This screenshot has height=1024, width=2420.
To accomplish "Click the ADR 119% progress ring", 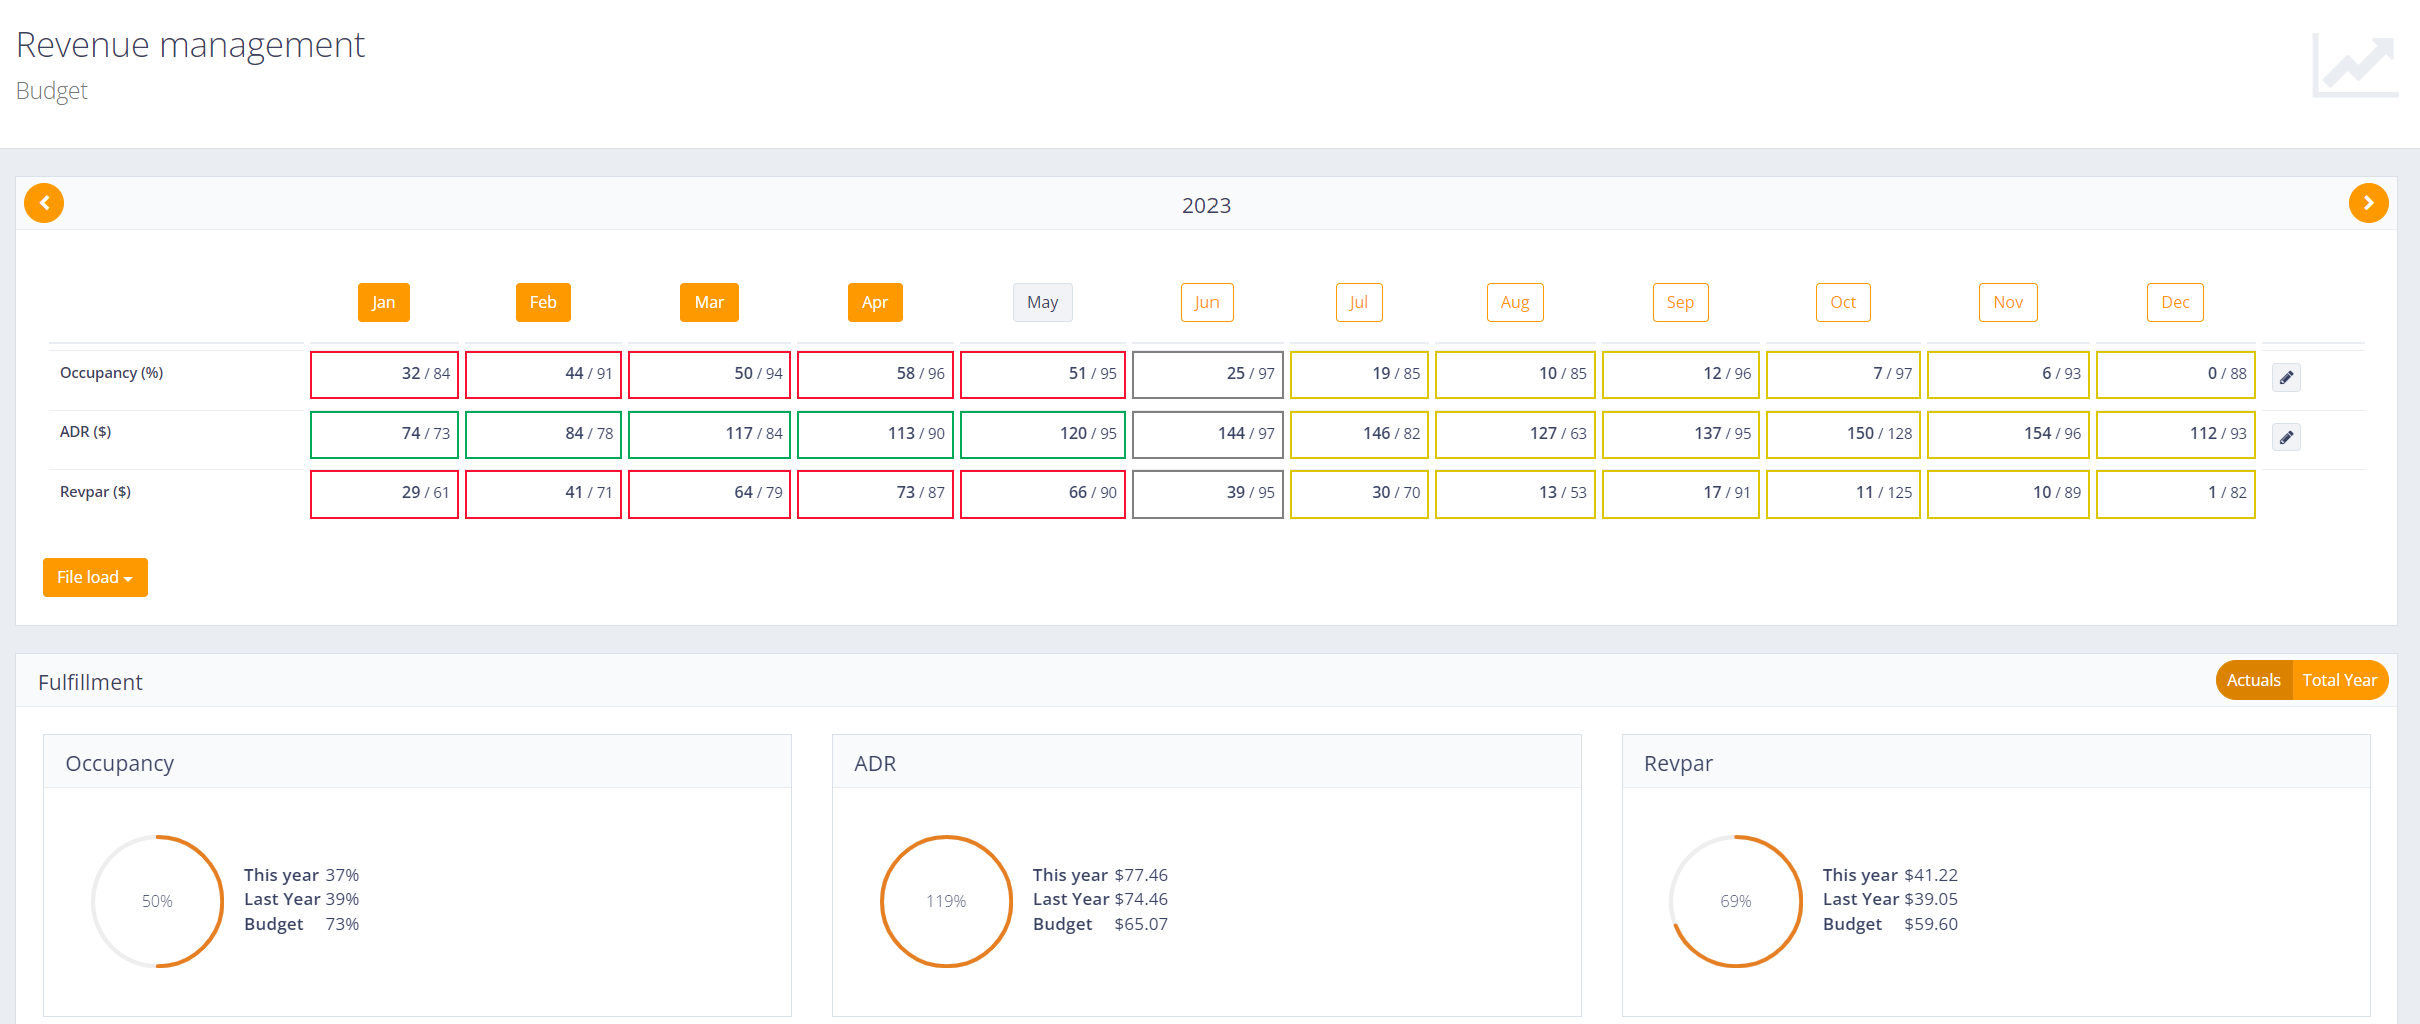I will 946,901.
